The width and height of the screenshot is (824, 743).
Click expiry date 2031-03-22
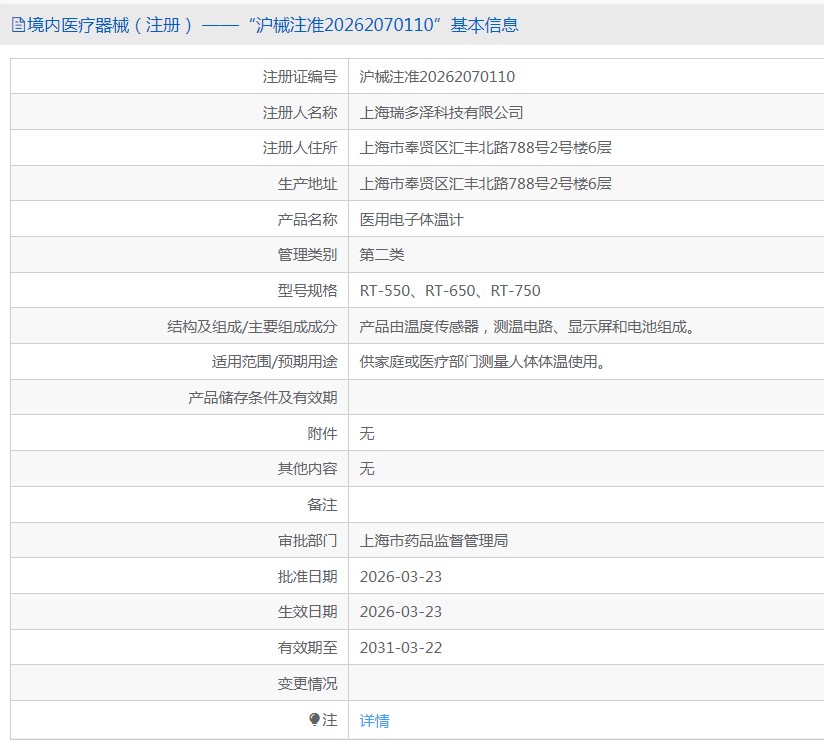tap(401, 648)
